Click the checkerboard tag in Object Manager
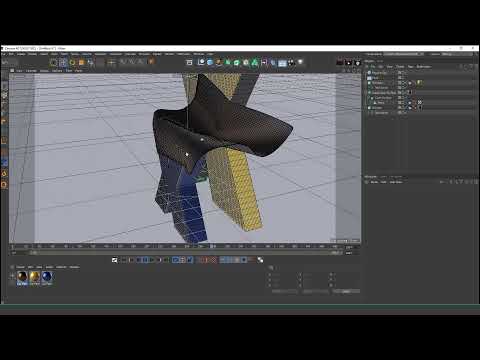This screenshot has width=480, height=360. pyautogui.click(x=420, y=102)
